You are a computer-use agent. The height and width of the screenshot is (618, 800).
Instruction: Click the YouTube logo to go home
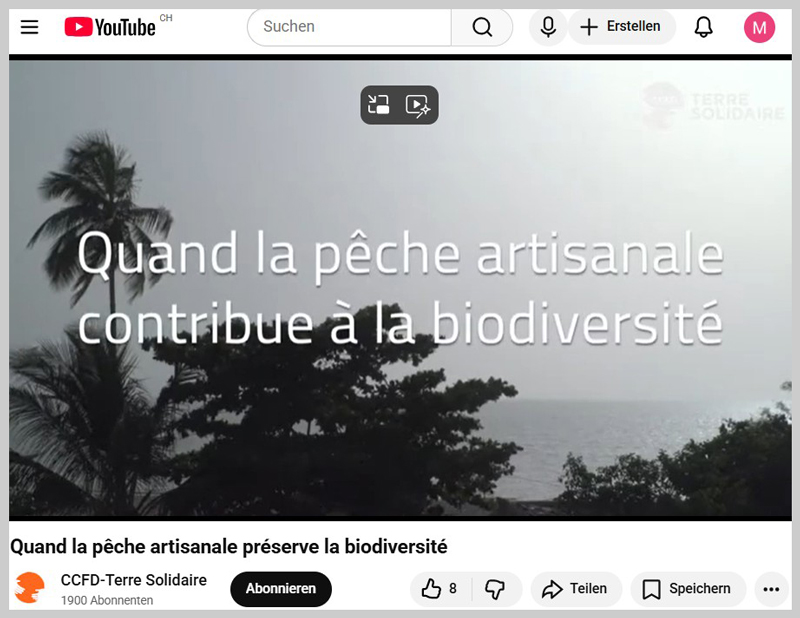tap(110, 27)
